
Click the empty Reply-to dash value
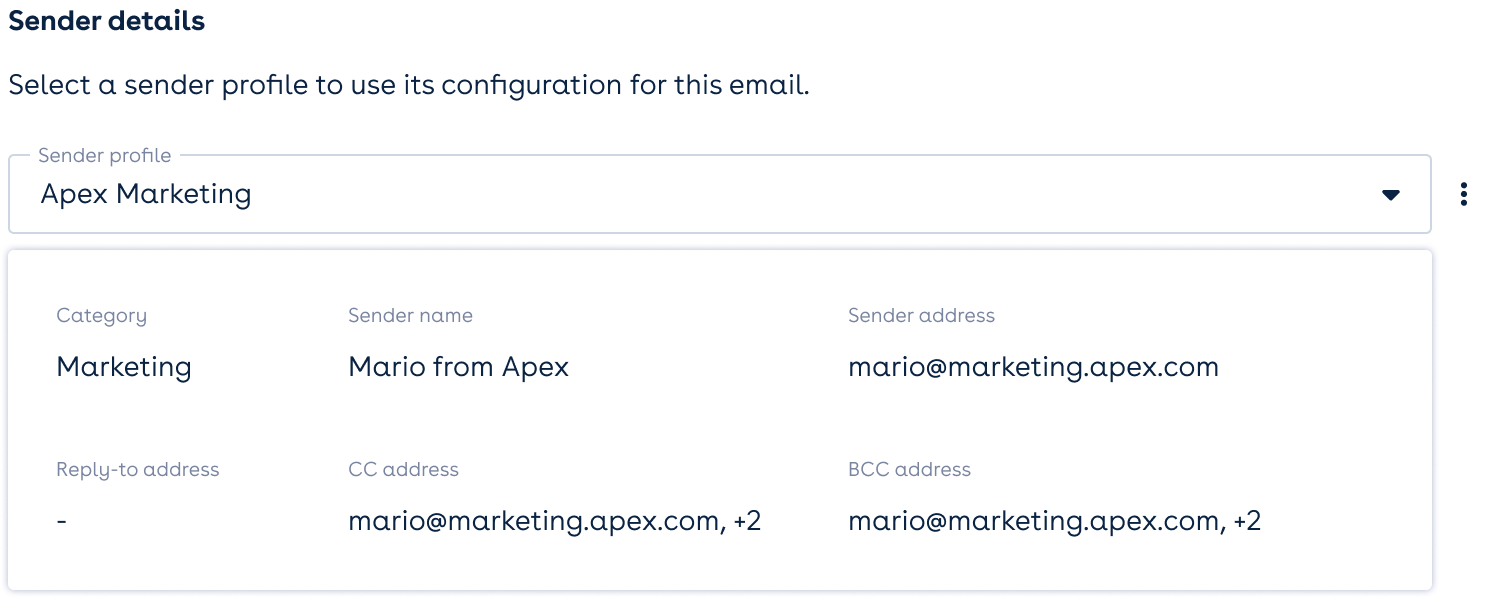pos(62,521)
